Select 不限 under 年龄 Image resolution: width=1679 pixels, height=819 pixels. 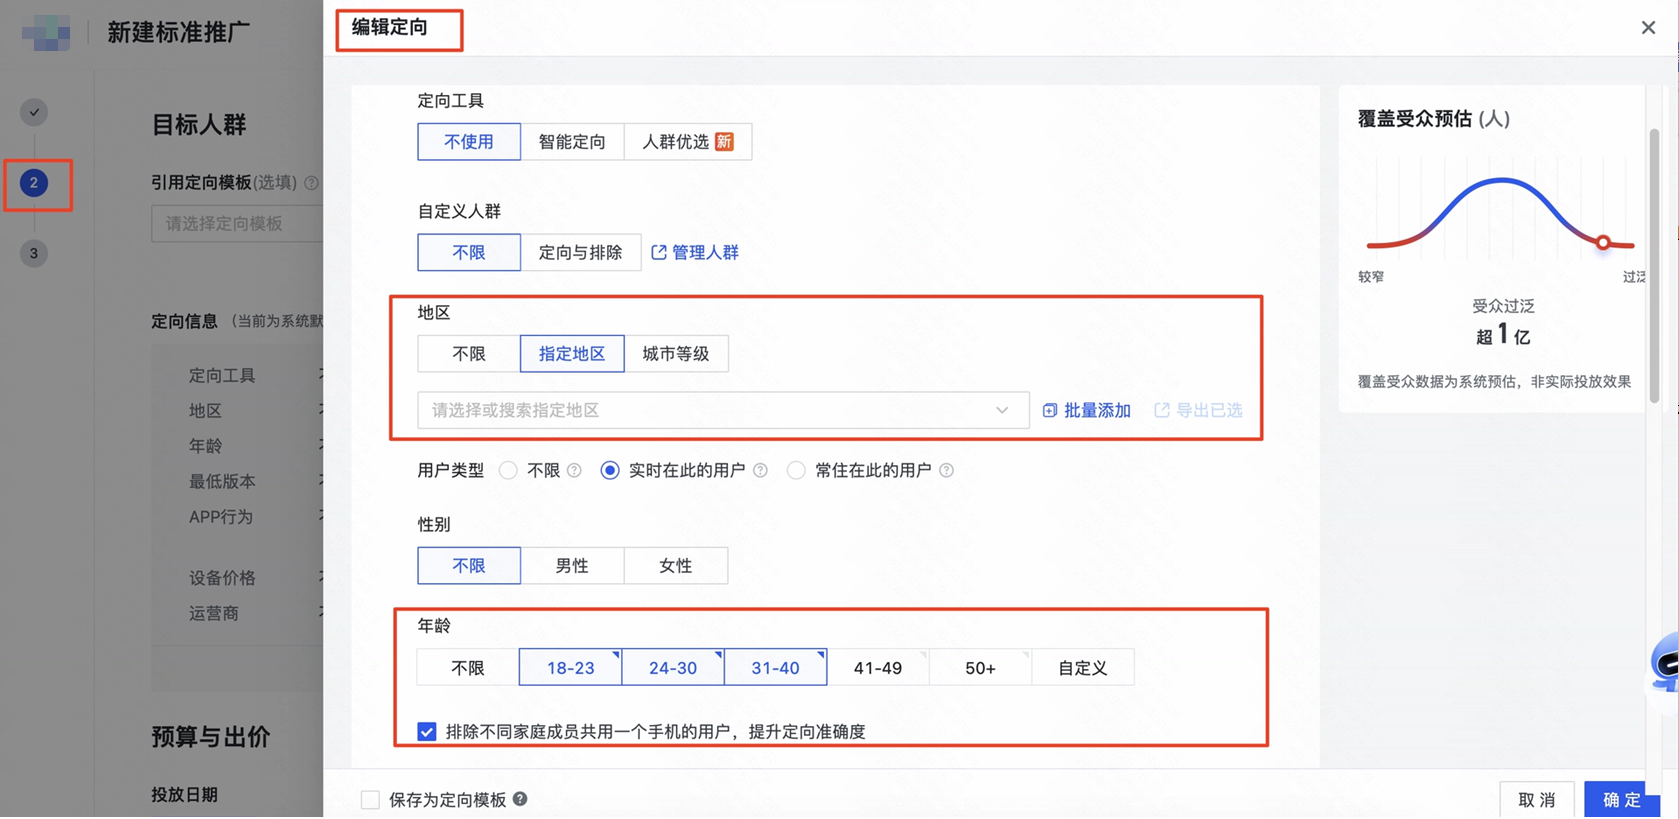pos(468,668)
